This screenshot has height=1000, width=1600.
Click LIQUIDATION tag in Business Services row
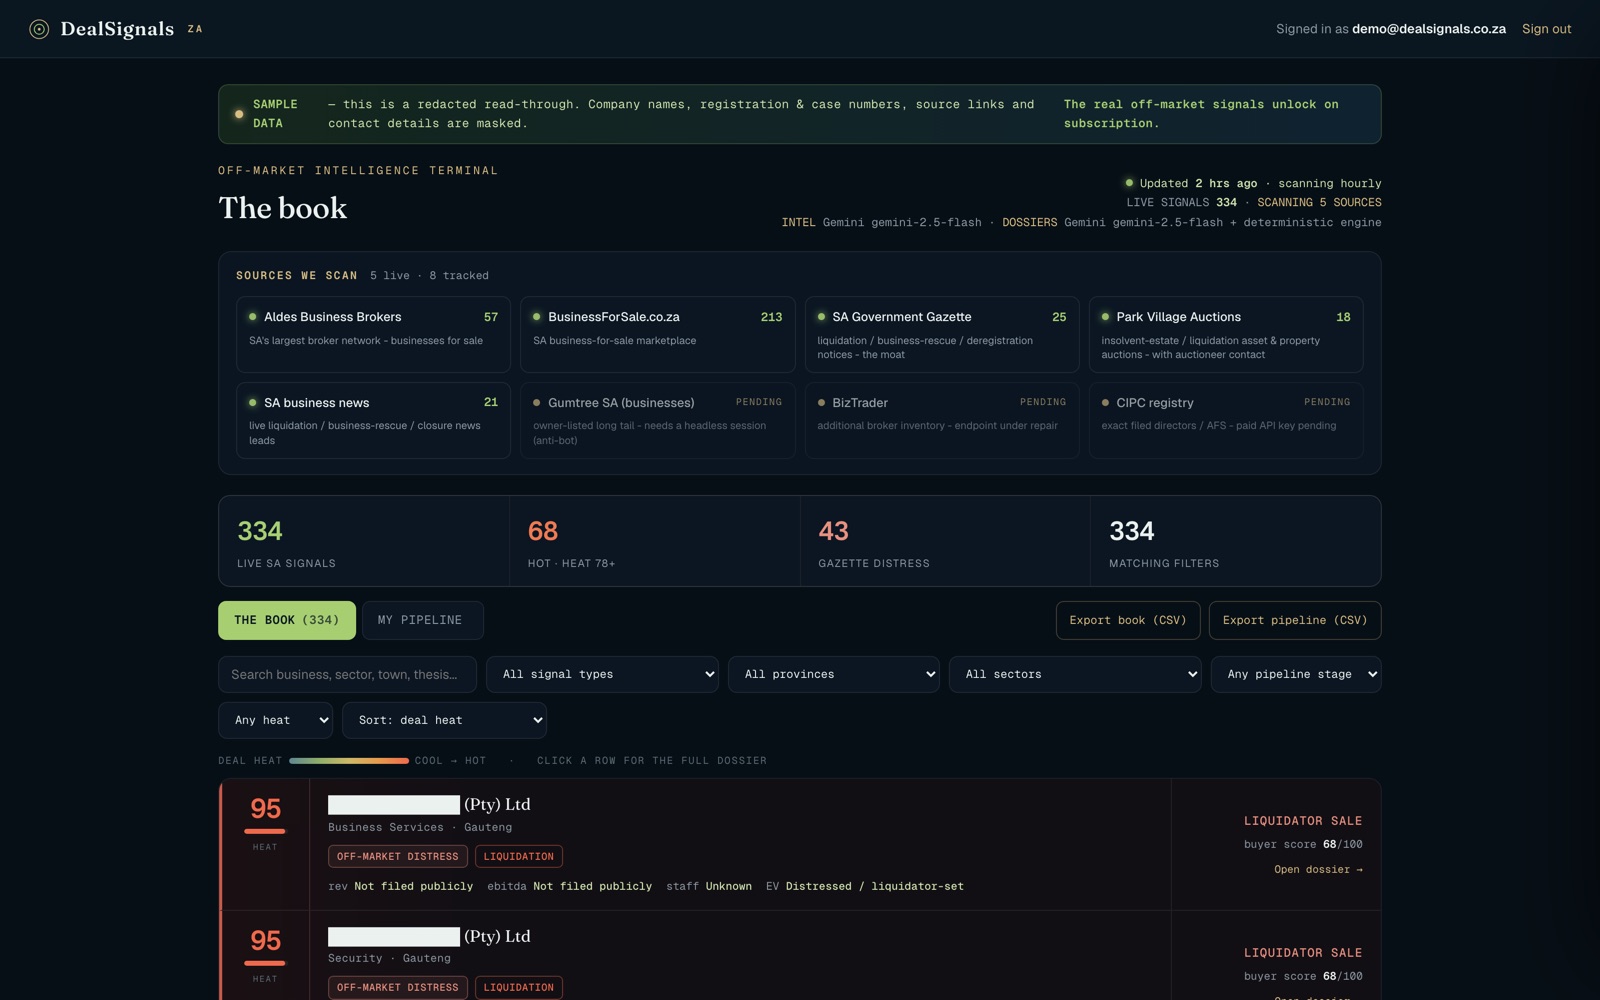tap(519, 857)
